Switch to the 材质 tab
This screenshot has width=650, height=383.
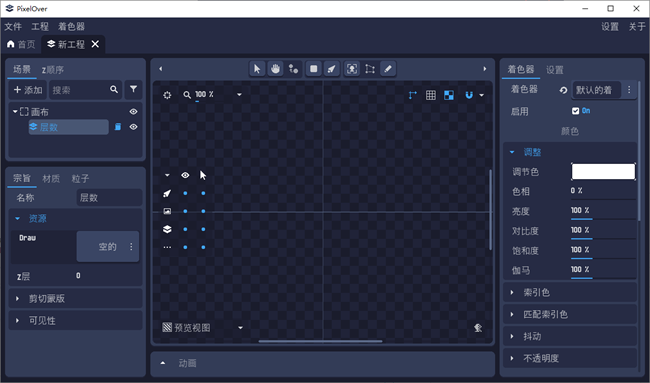tap(51, 179)
